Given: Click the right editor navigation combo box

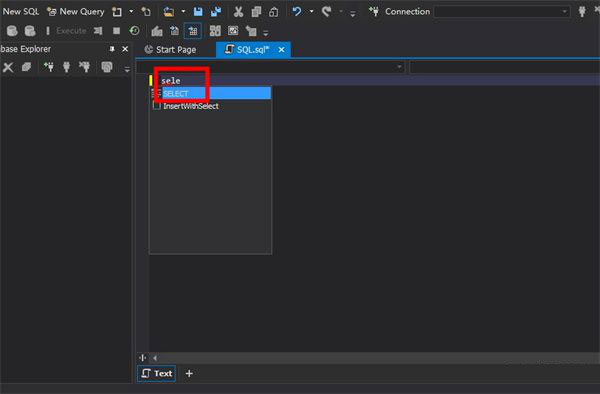Looking at the screenshot, I should click(x=504, y=67).
